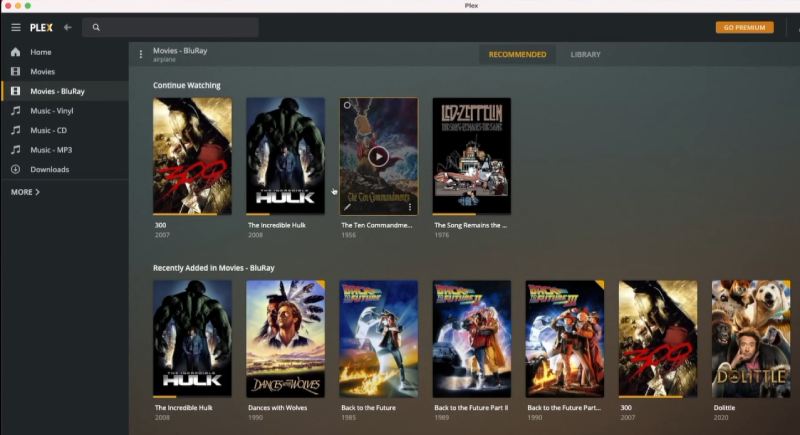Open the three-dot menu next to Movies - BluRay title
The image size is (800, 435).
pos(141,54)
